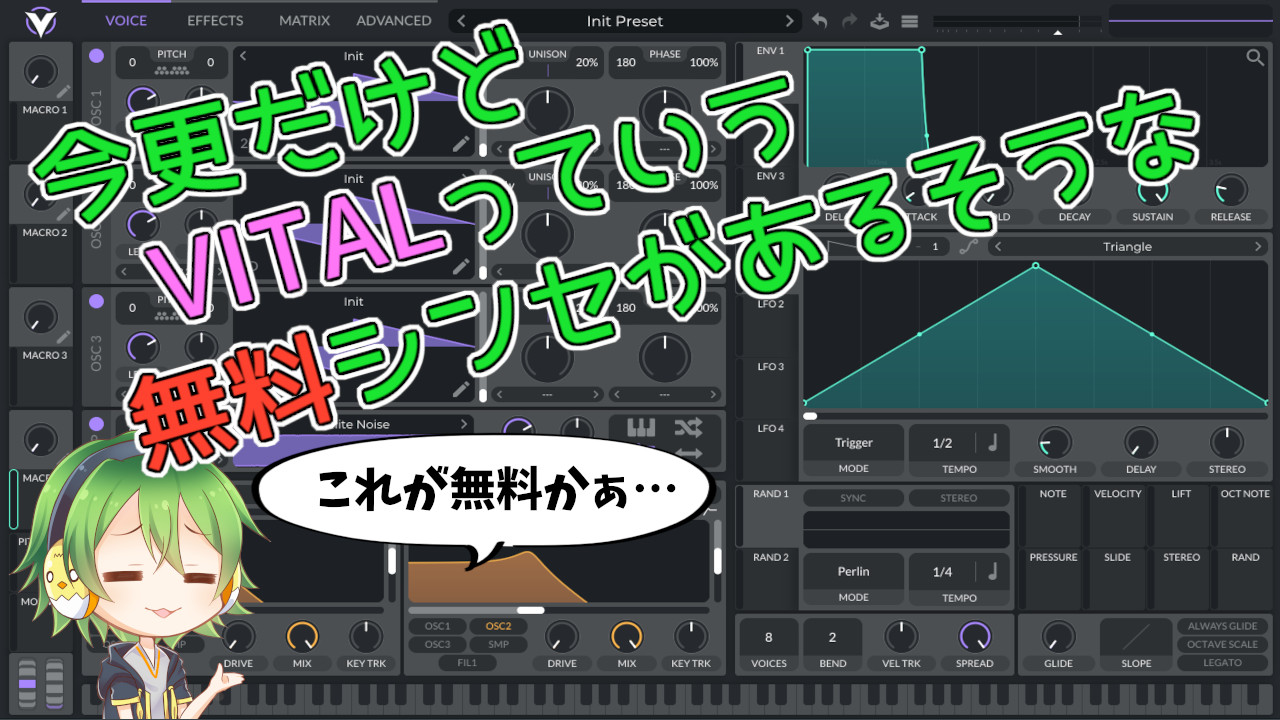Open OSC 1 wavetable editor pencil
The image size is (1280, 720).
point(461,144)
